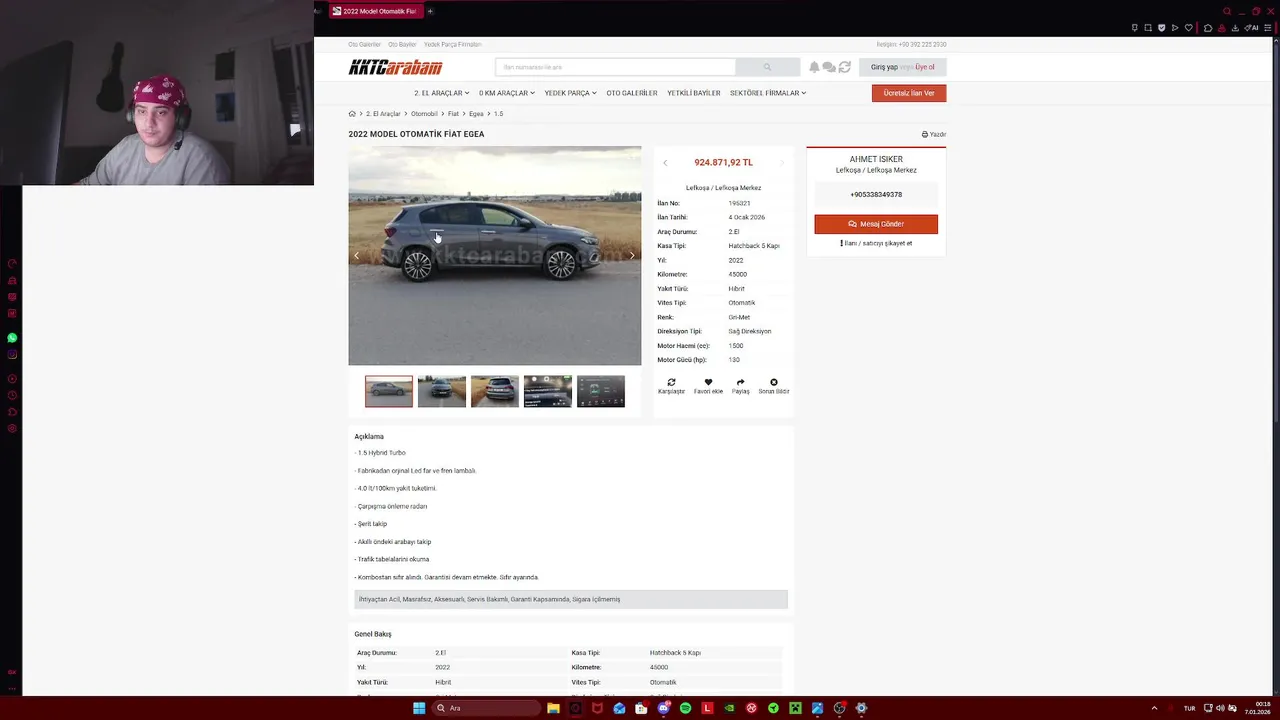Expand the SEKTÖREL FİRMALAR dropdown menu

pyautogui.click(x=767, y=93)
